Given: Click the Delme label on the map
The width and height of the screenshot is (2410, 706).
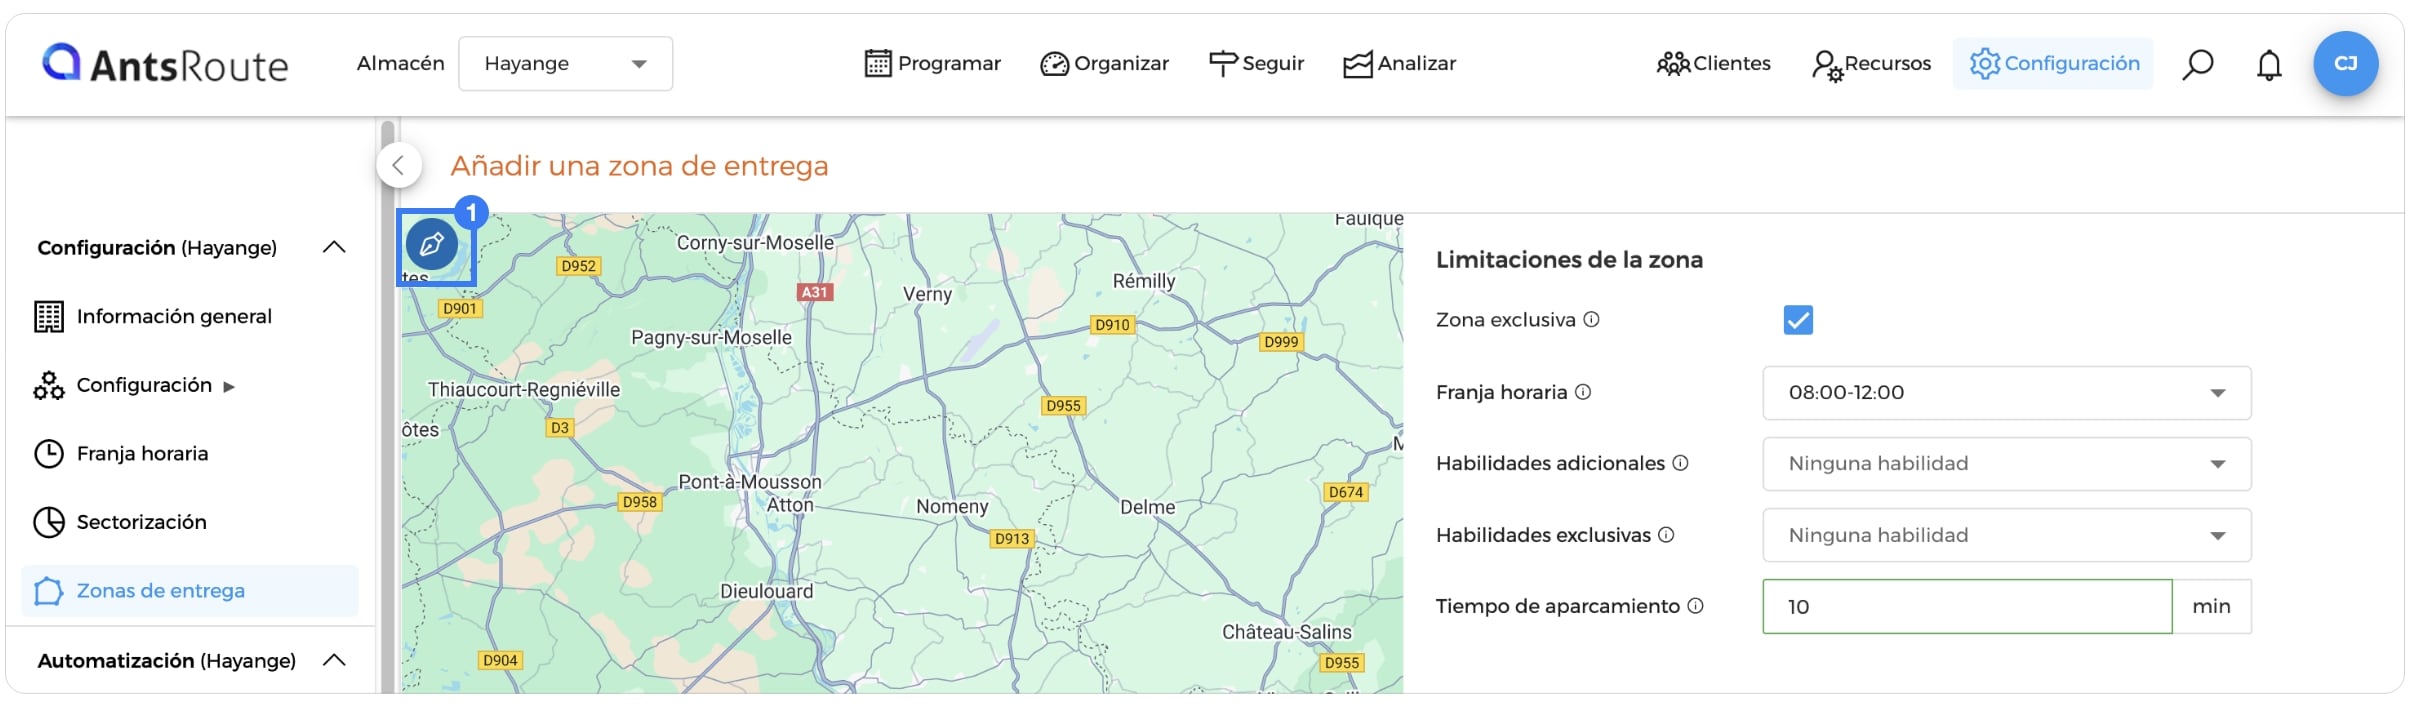Looking at the screenshot, I should (1148, 507).
